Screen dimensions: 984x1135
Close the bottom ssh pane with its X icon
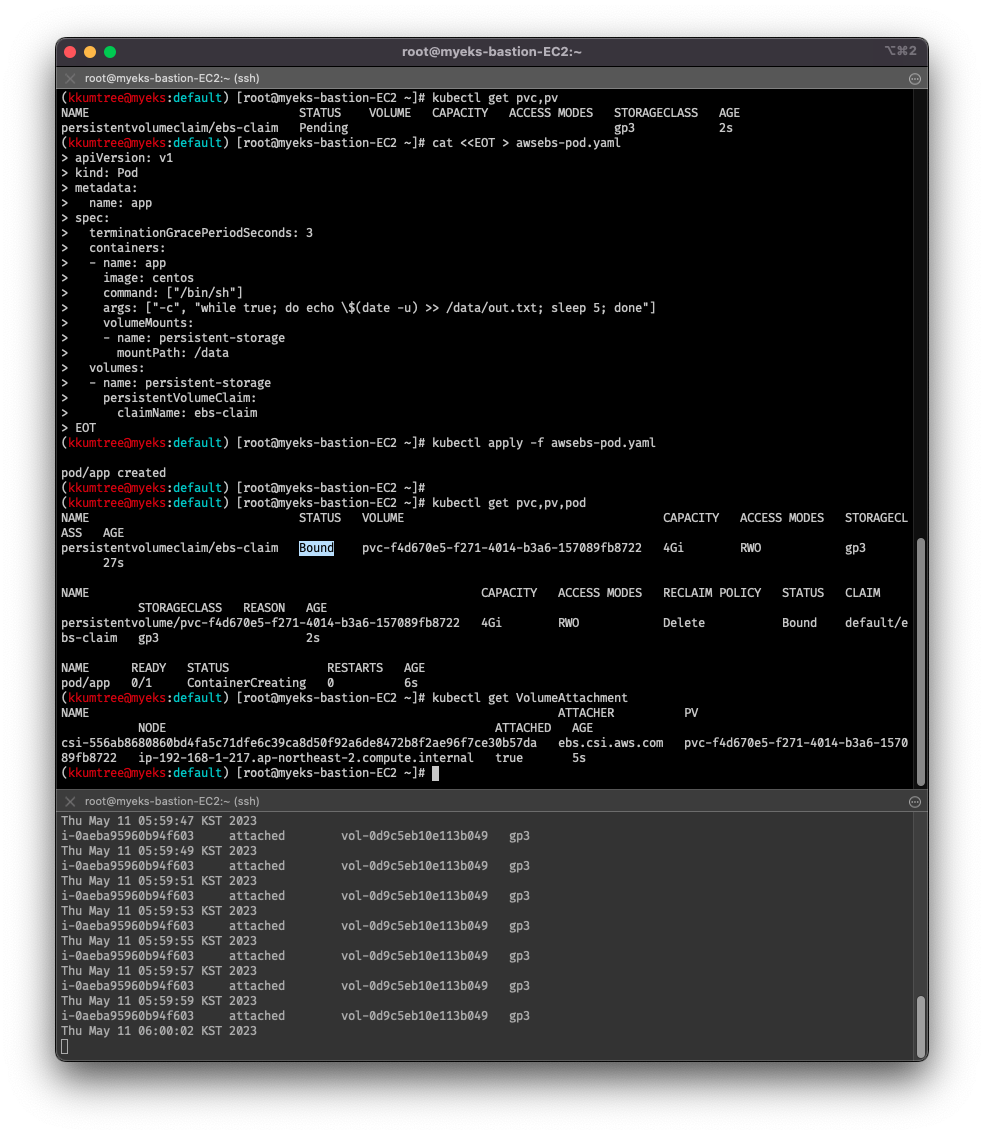point(70,801)
